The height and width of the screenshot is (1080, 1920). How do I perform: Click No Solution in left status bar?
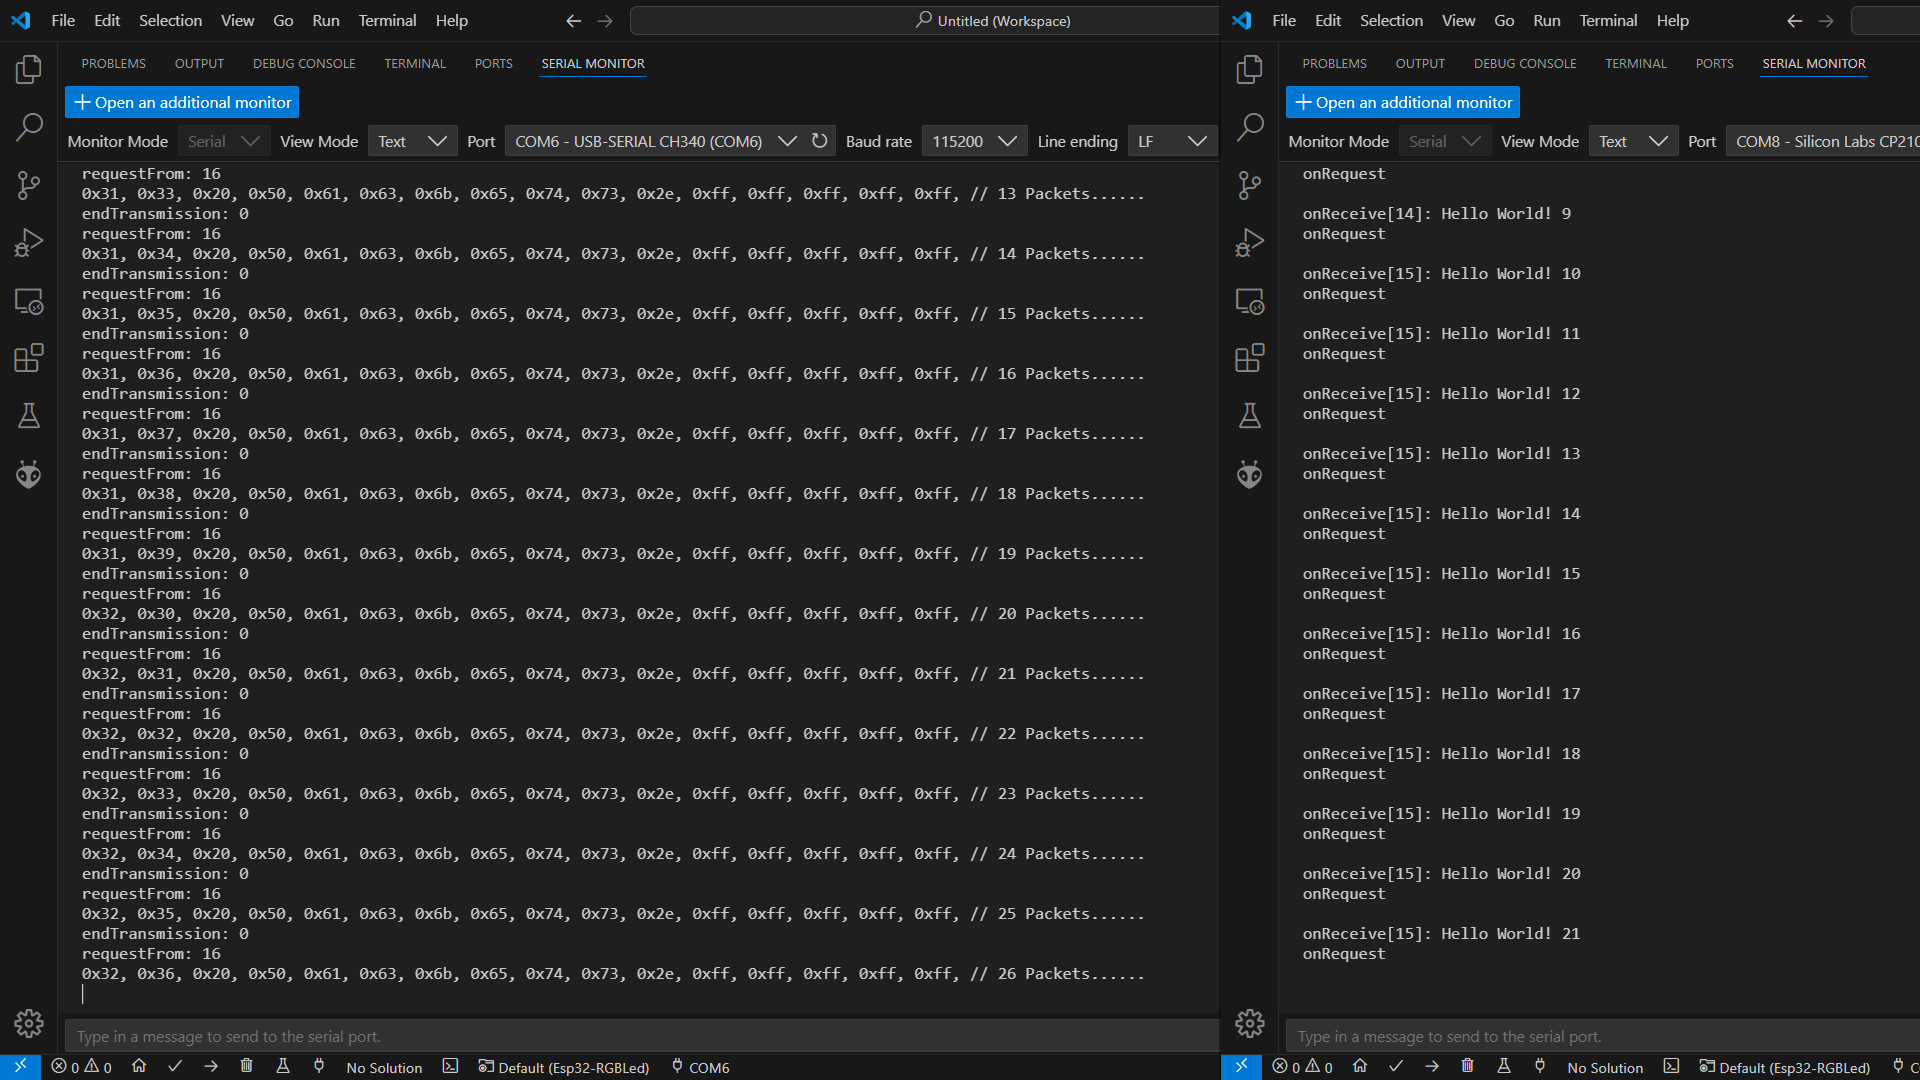(x=384, y=1067)
